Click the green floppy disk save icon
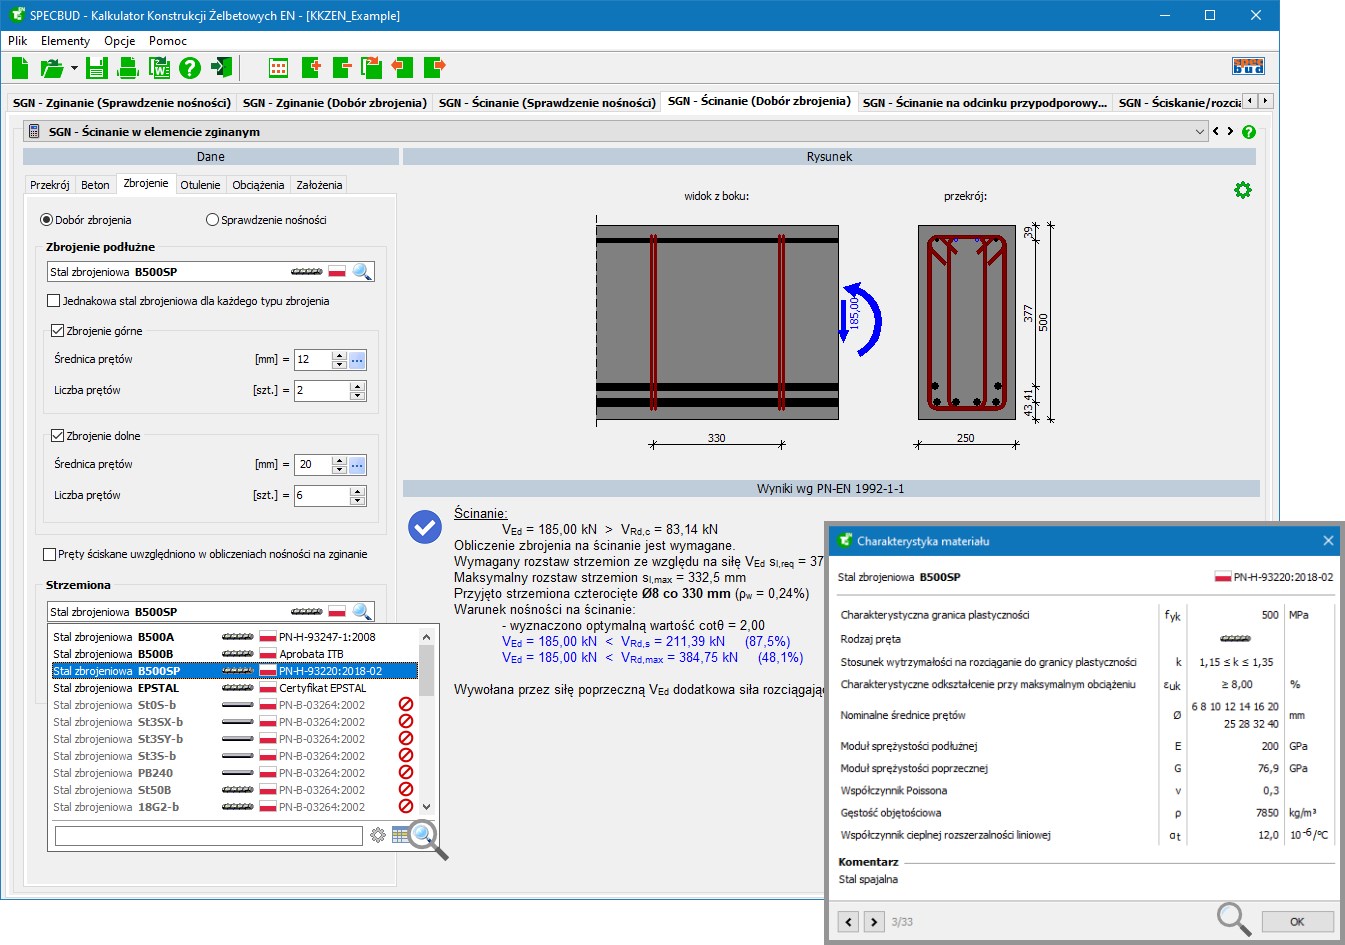This screenshot has height=945, width=1345. coord(96,68)
